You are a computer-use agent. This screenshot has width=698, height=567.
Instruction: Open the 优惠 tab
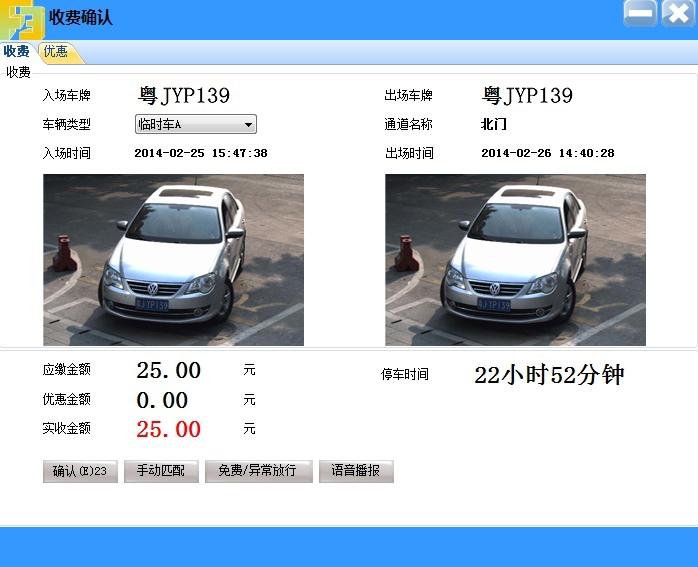[x=57, y=52]
